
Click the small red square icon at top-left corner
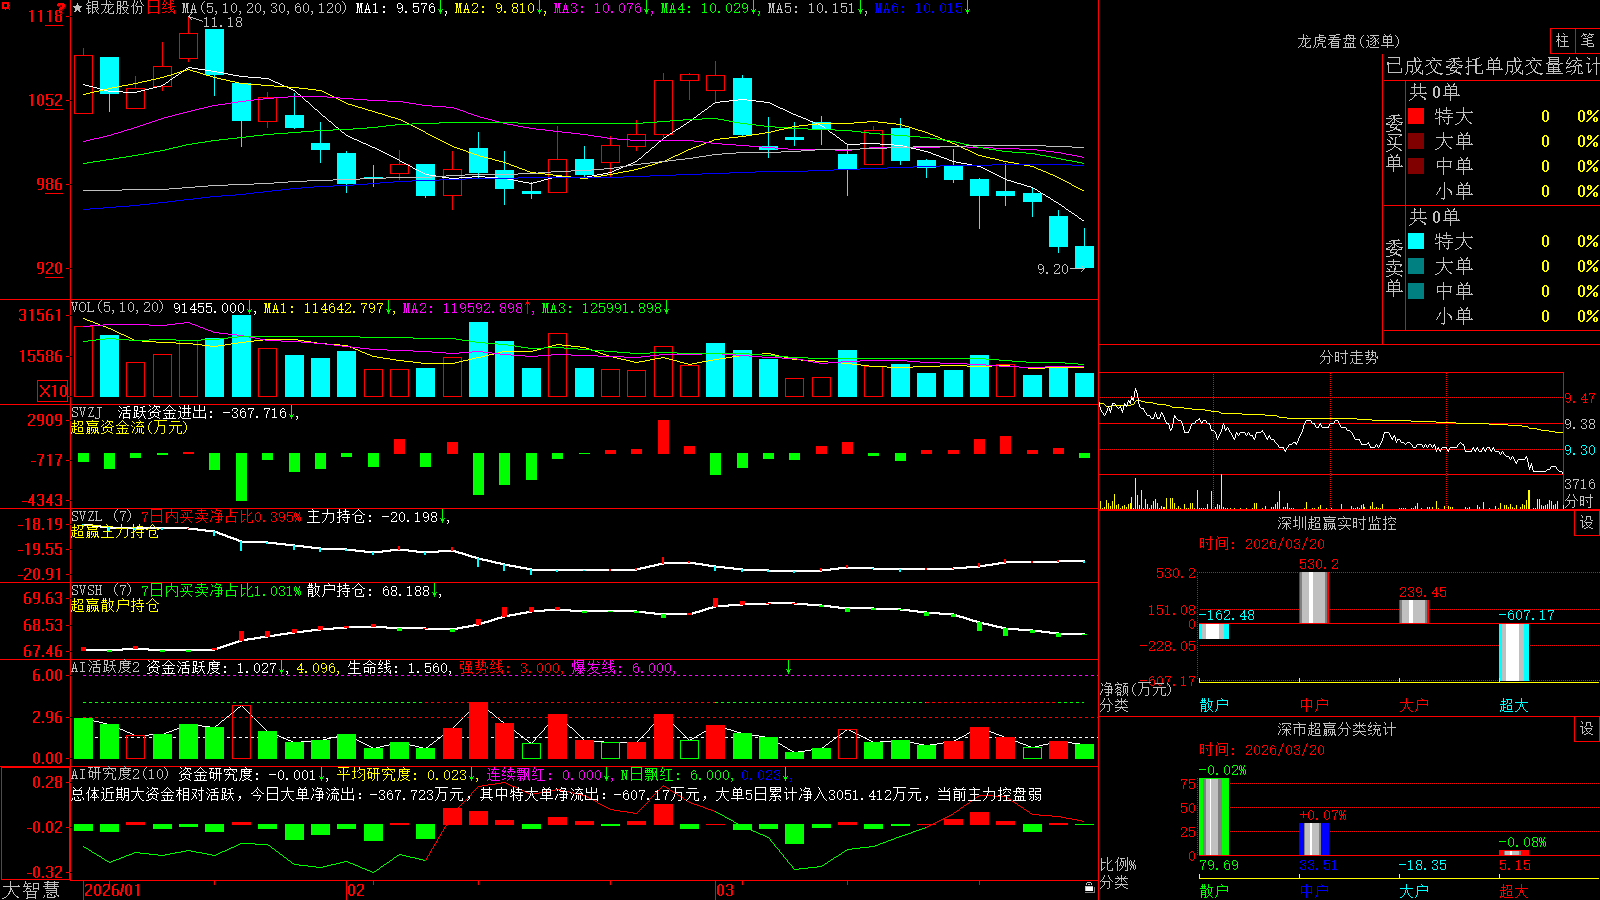pyautogui.click(x=4, y=5)
